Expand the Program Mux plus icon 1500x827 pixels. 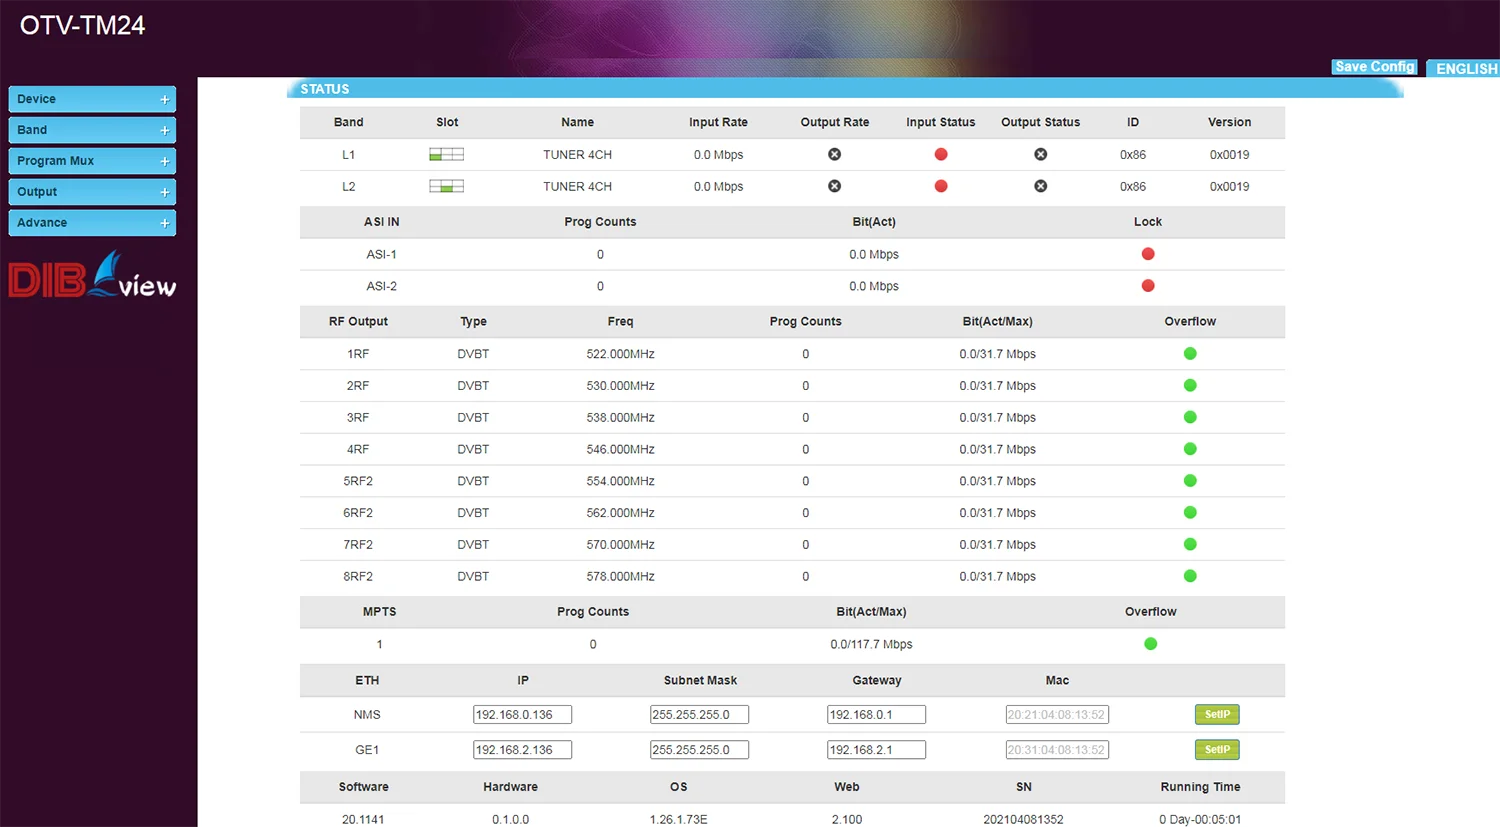165,162
